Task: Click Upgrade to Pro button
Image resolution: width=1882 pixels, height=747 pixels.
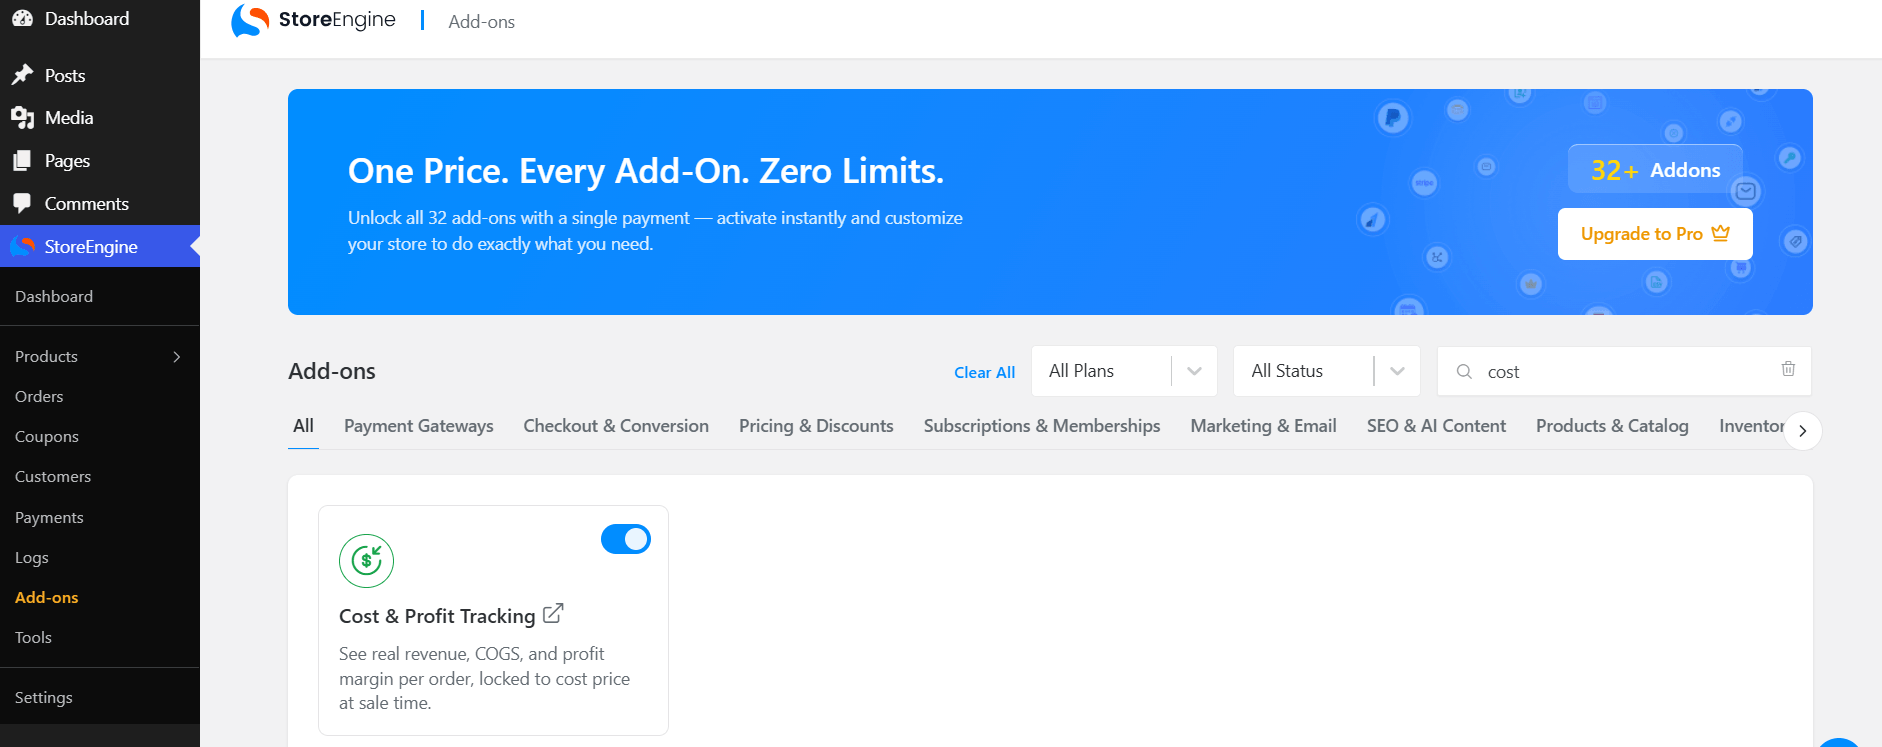Action: (x=1655, y=234)
